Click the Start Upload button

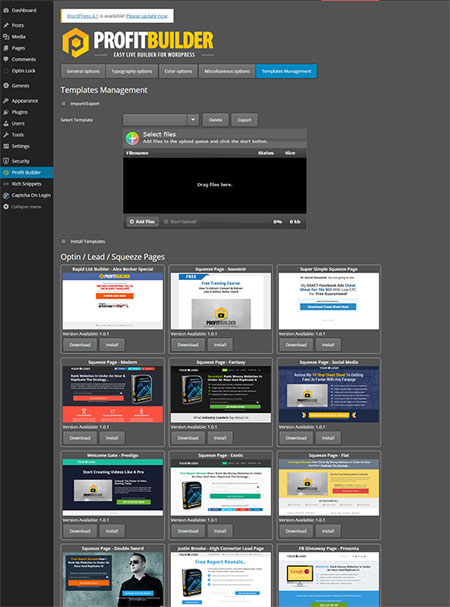[x=180, y=222]
